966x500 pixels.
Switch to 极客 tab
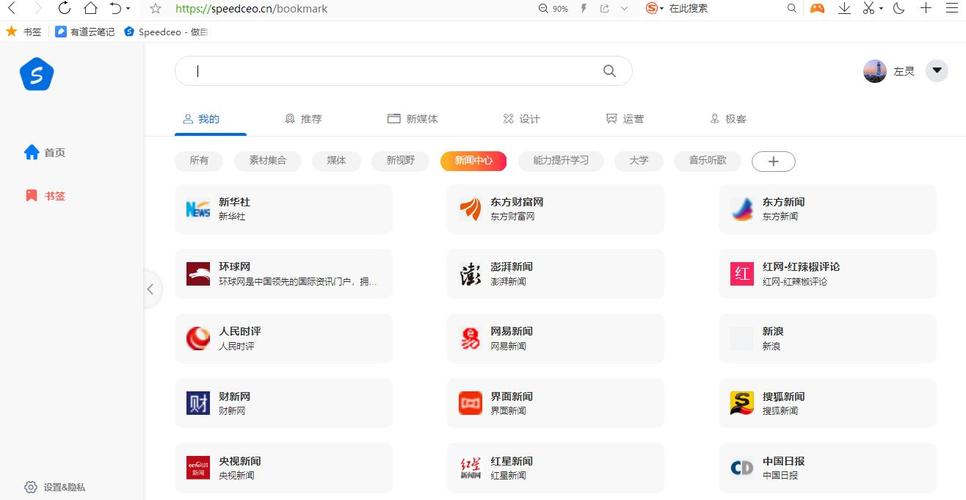(x=728, y=119)
